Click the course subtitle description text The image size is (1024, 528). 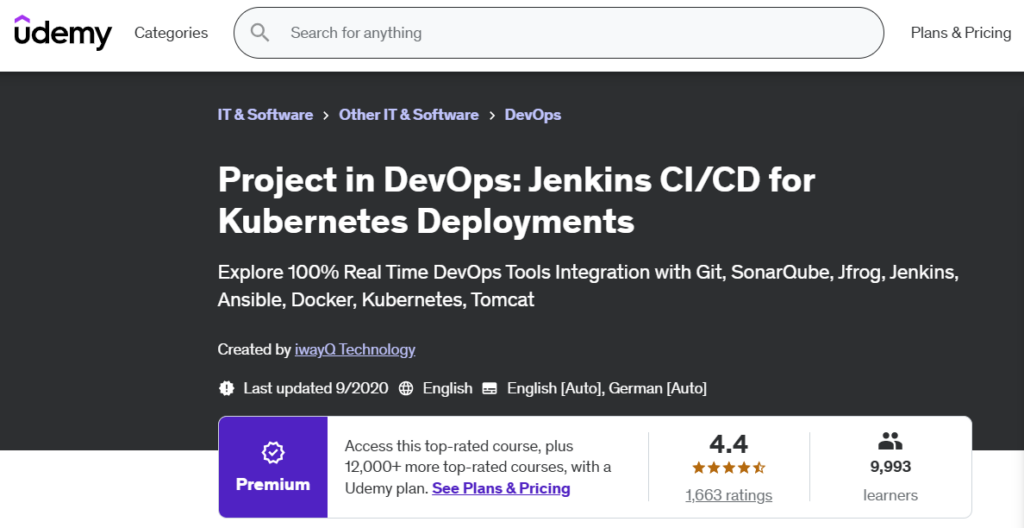(x=588, y=286)
